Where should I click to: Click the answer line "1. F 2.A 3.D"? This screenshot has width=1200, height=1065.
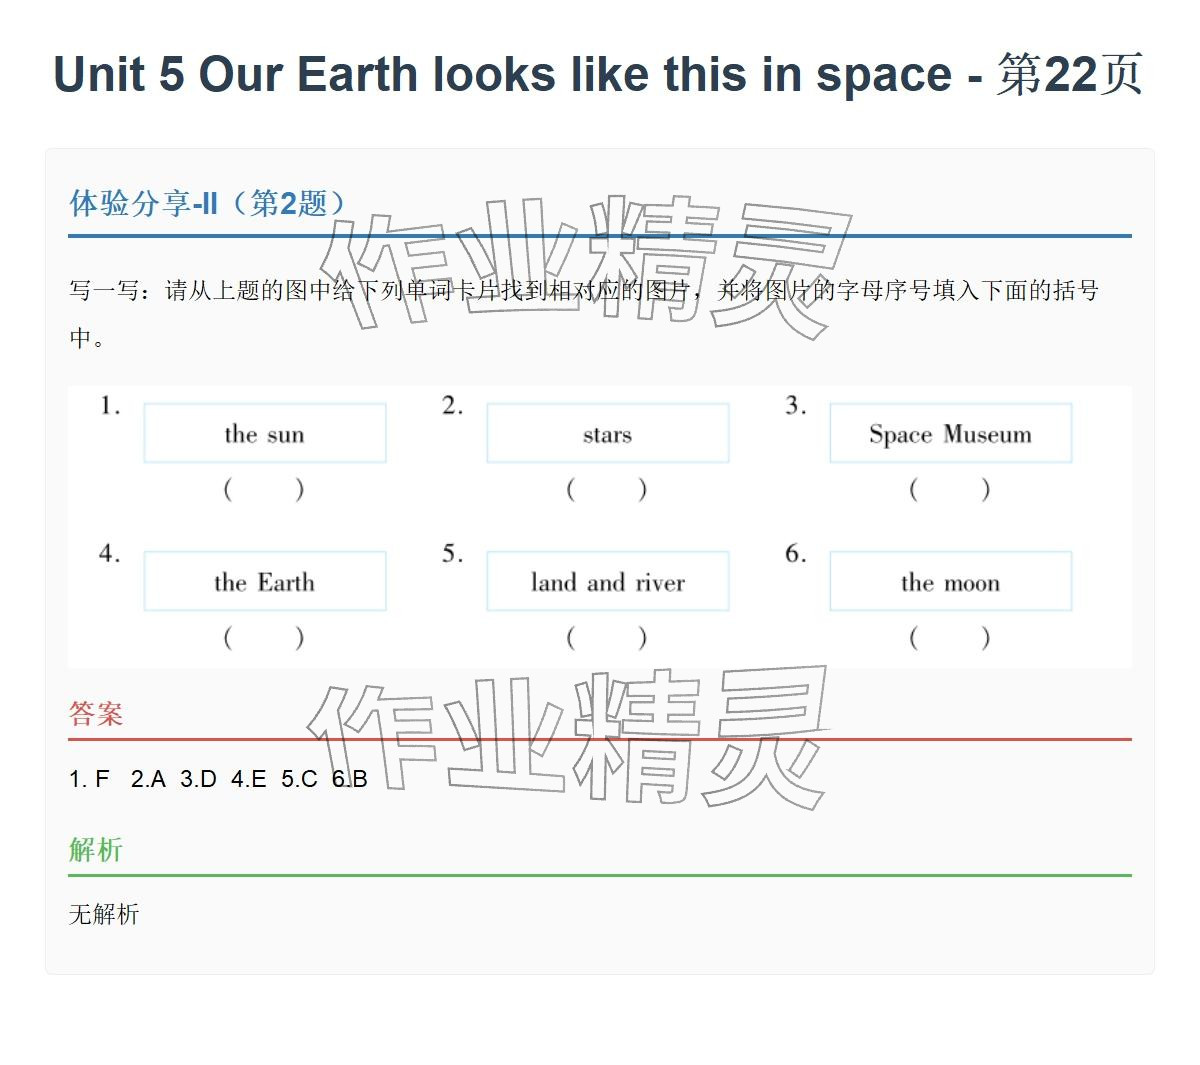point(218,779)
